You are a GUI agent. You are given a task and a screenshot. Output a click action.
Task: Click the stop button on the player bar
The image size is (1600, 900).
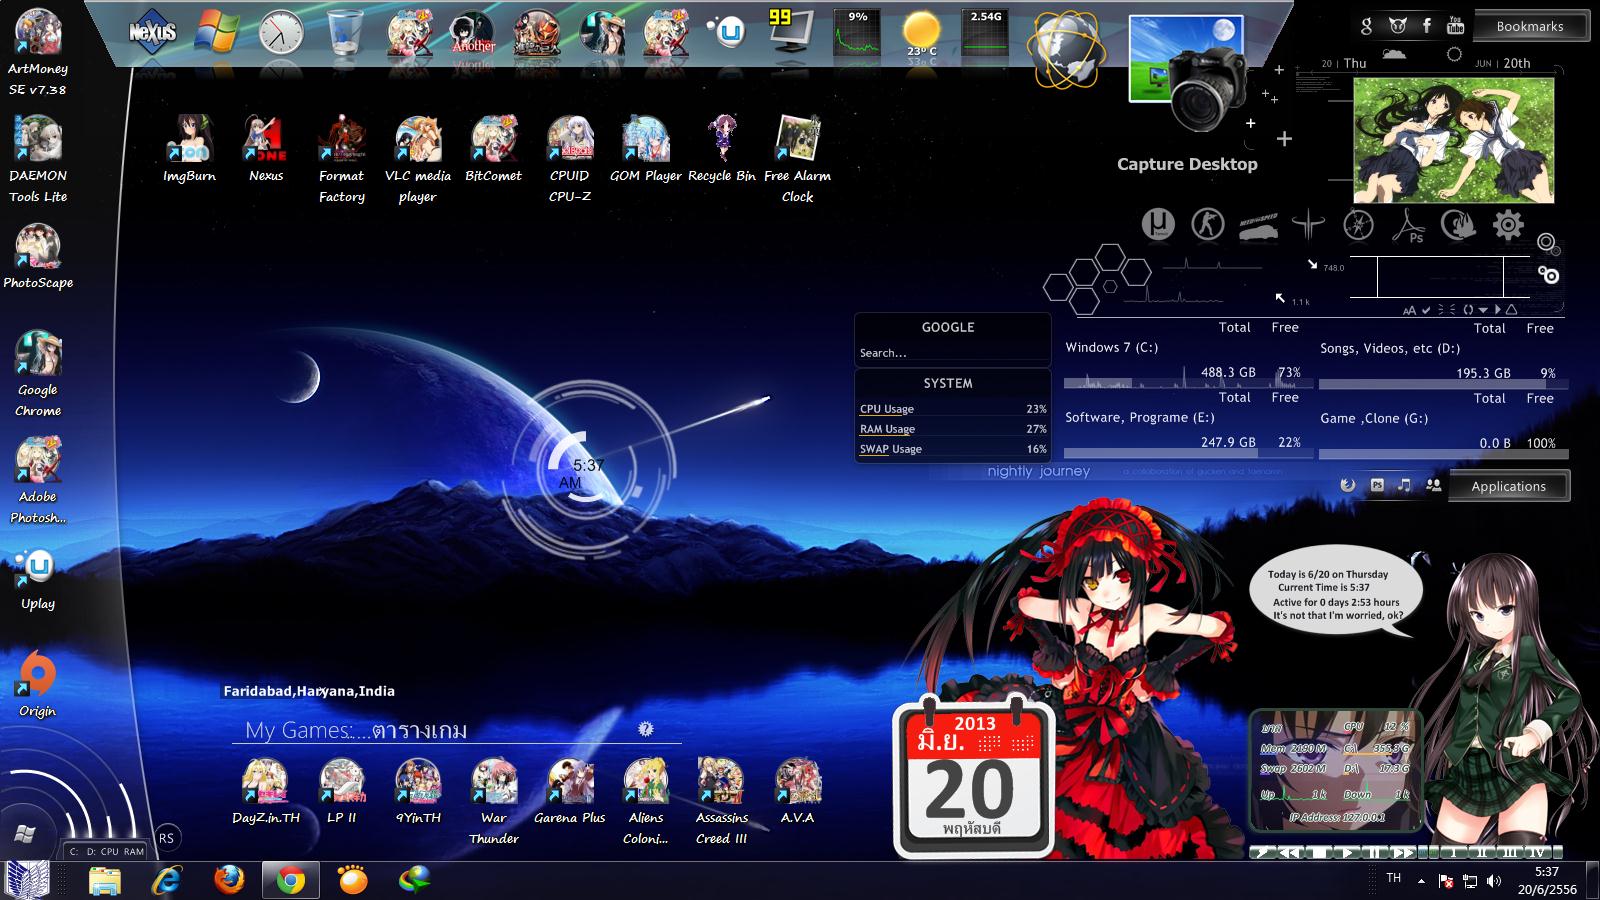pos(1321,853)
